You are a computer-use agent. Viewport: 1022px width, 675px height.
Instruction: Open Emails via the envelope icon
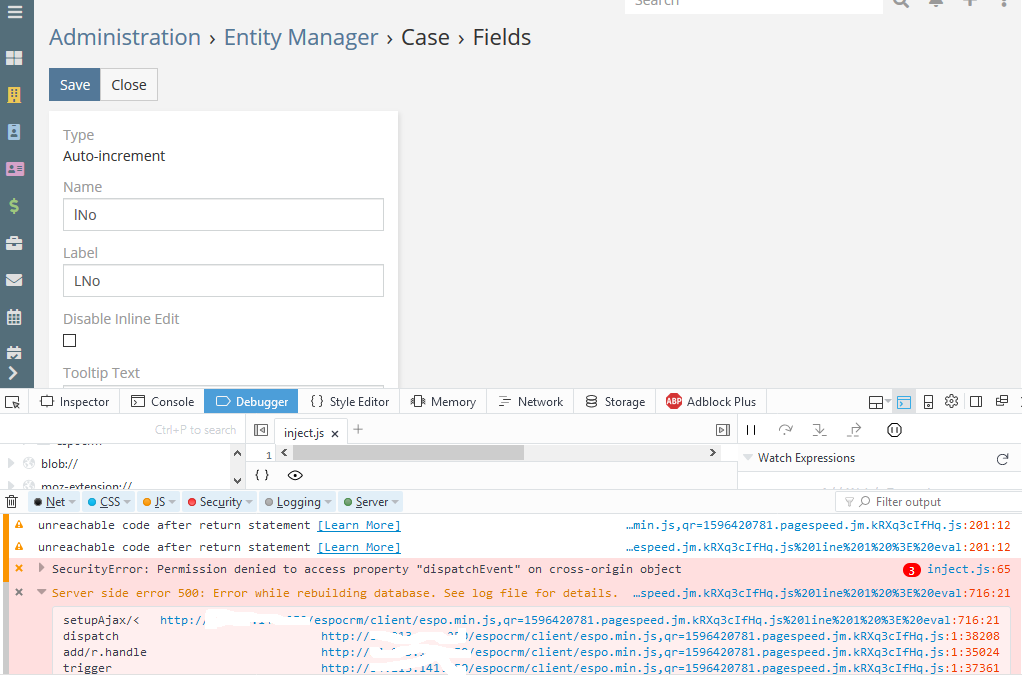(14, 280)
